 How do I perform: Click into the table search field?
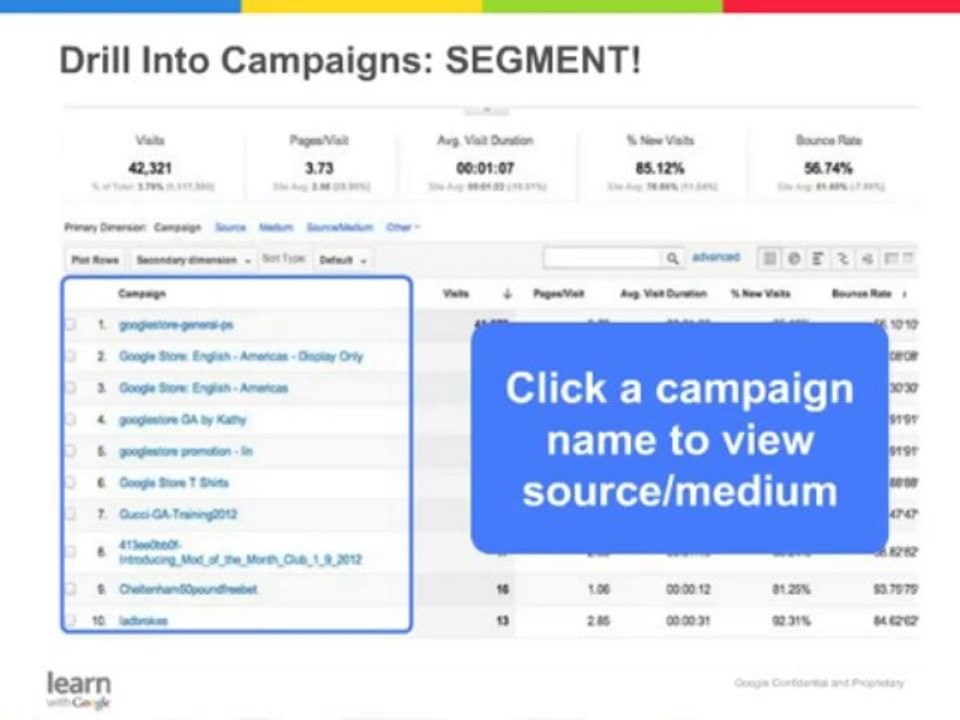pyautogui.click(x=602, y=259)
